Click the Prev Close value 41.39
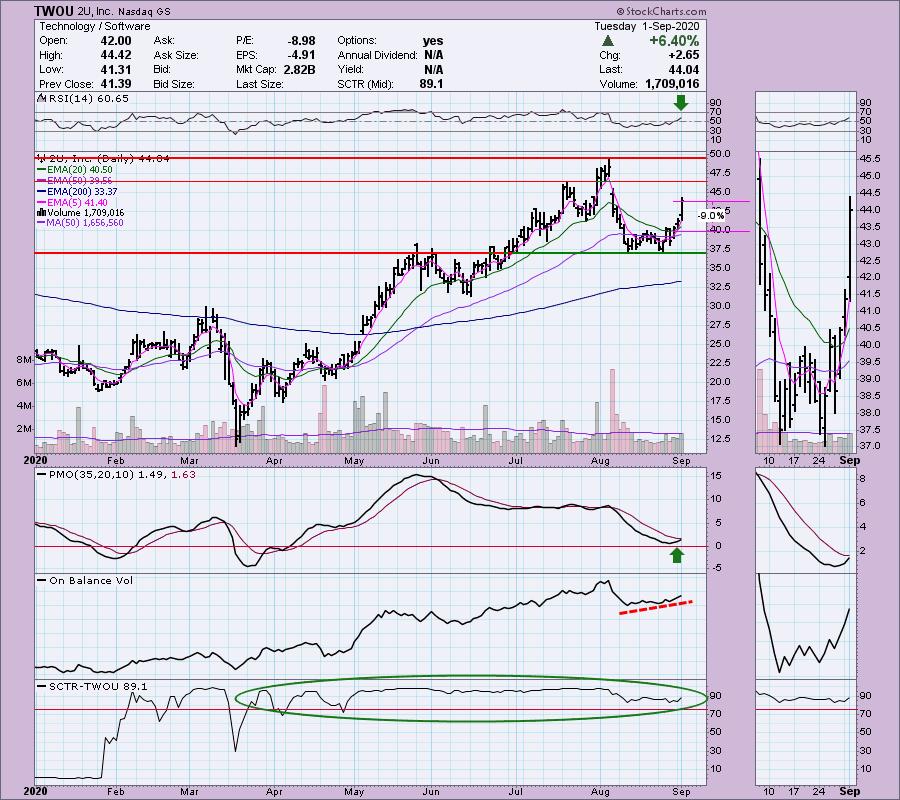 (x=116, y=84)
